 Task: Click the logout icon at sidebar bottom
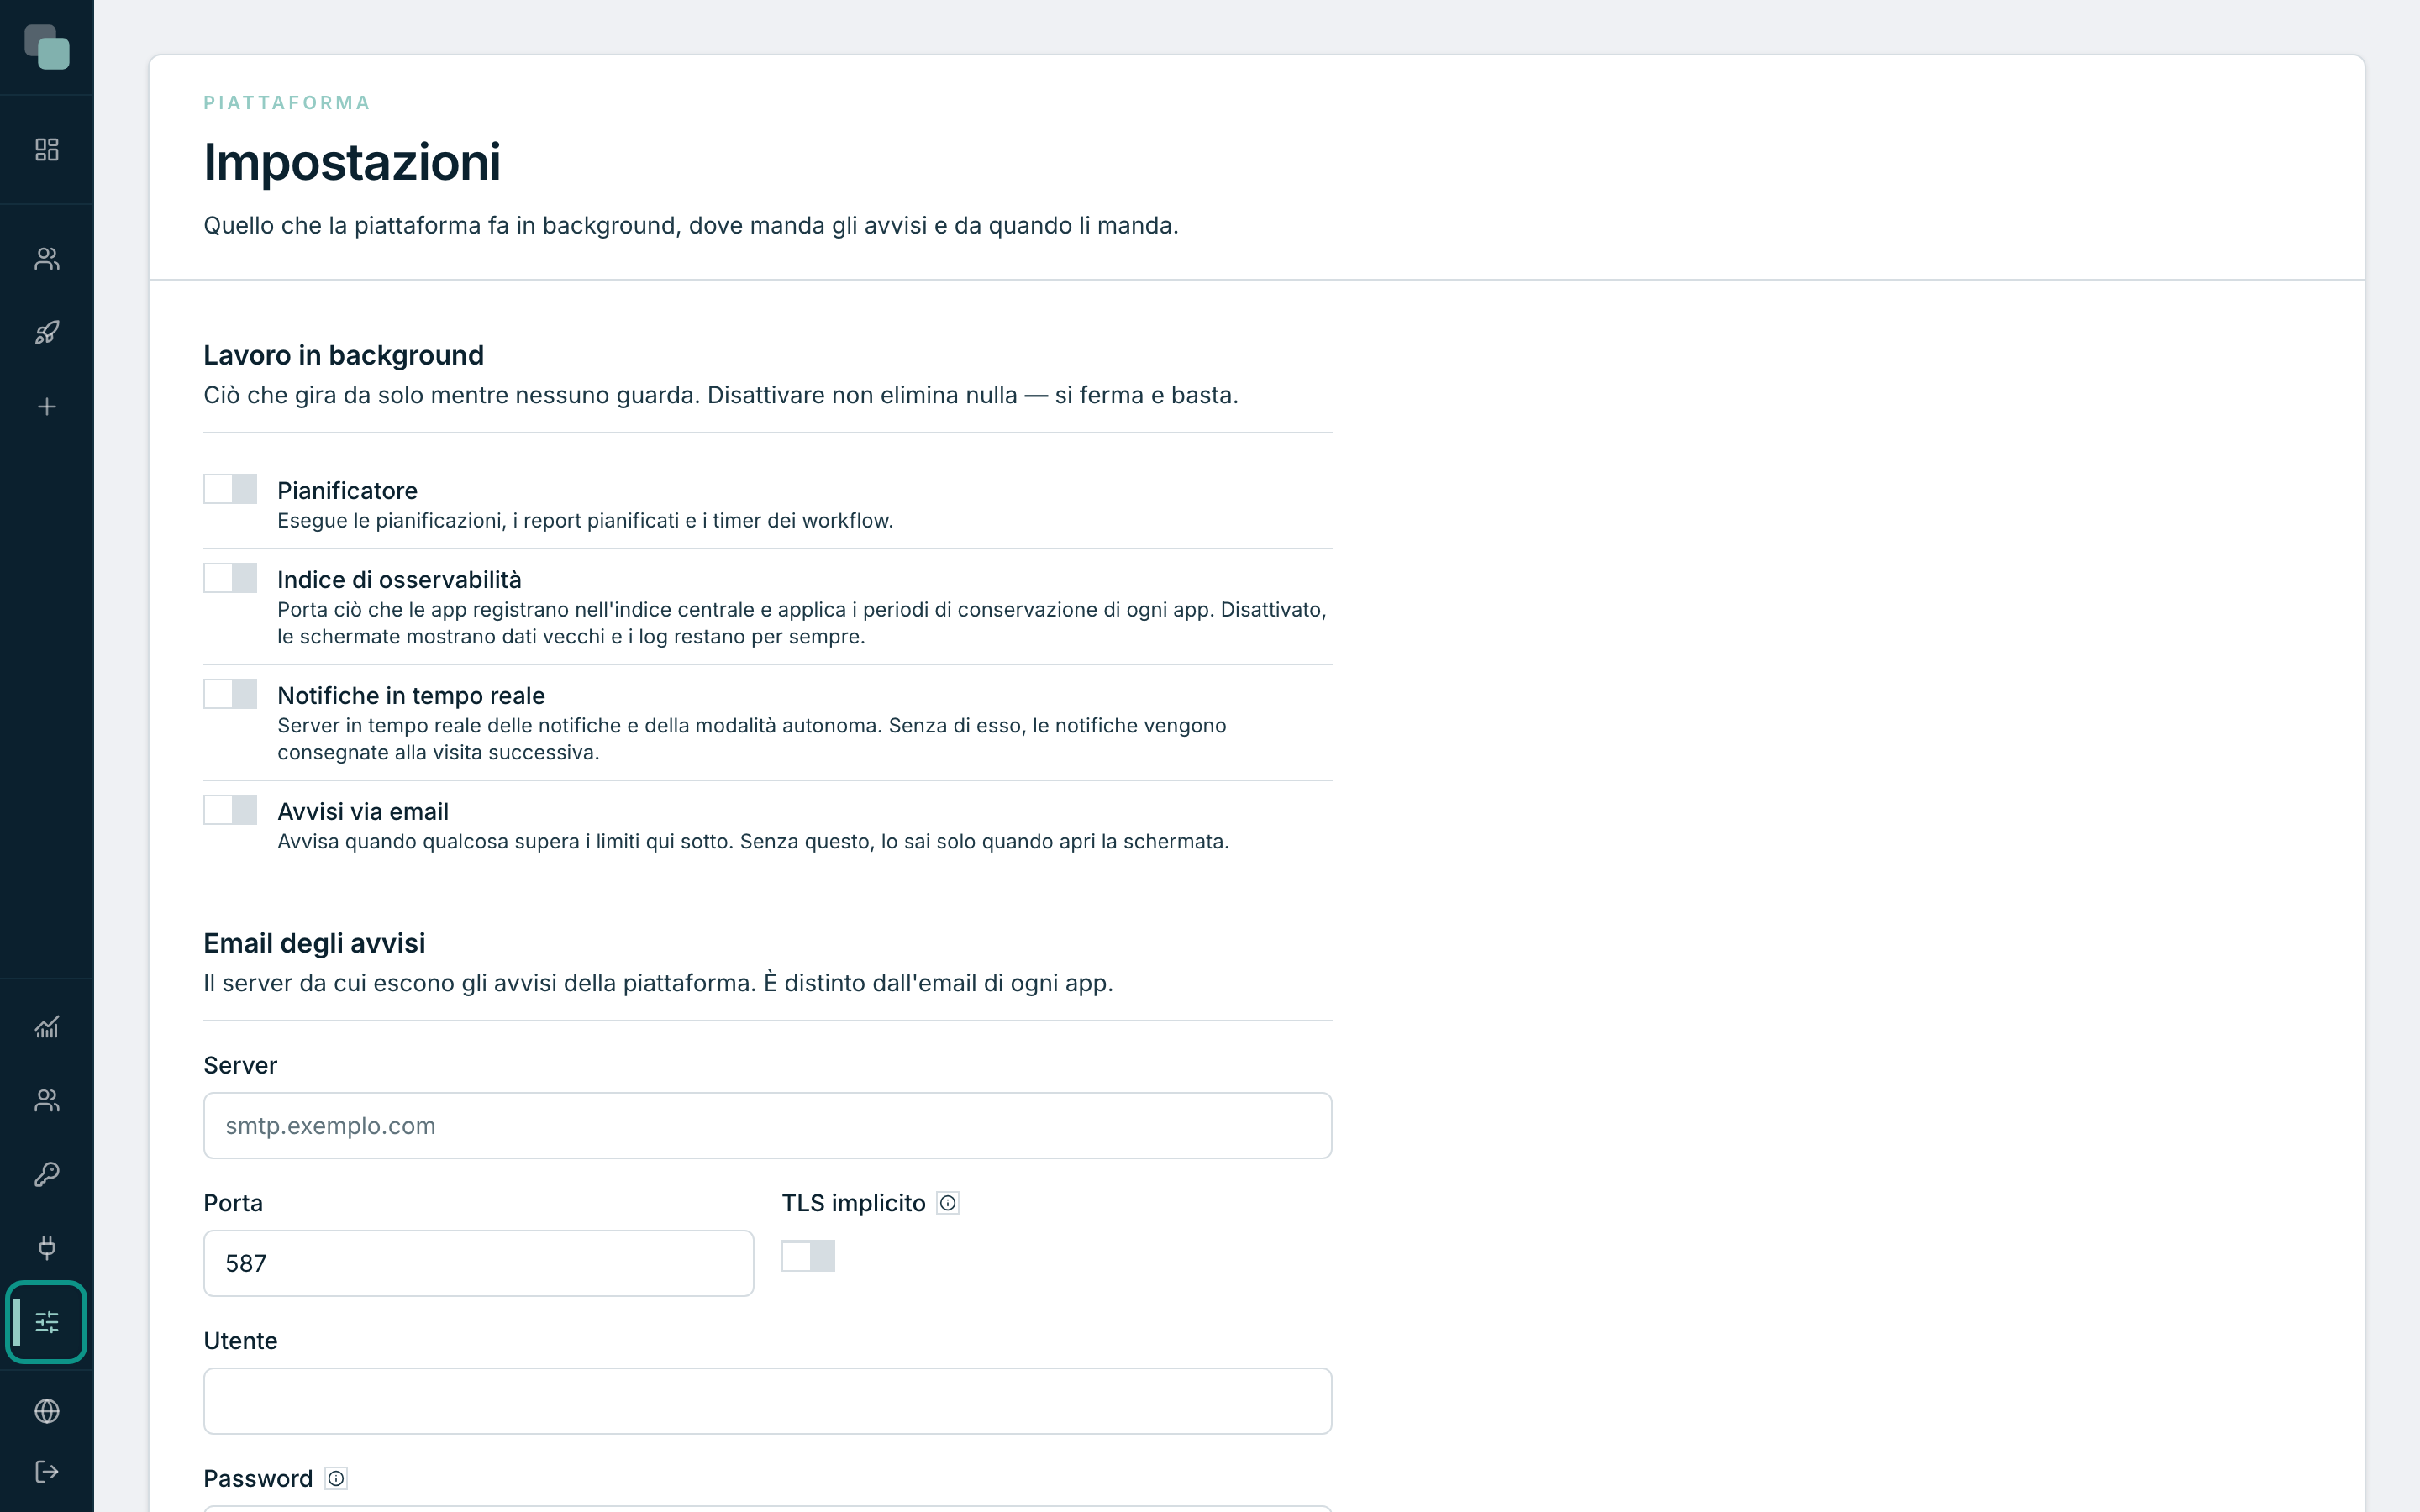point(47,1472)
